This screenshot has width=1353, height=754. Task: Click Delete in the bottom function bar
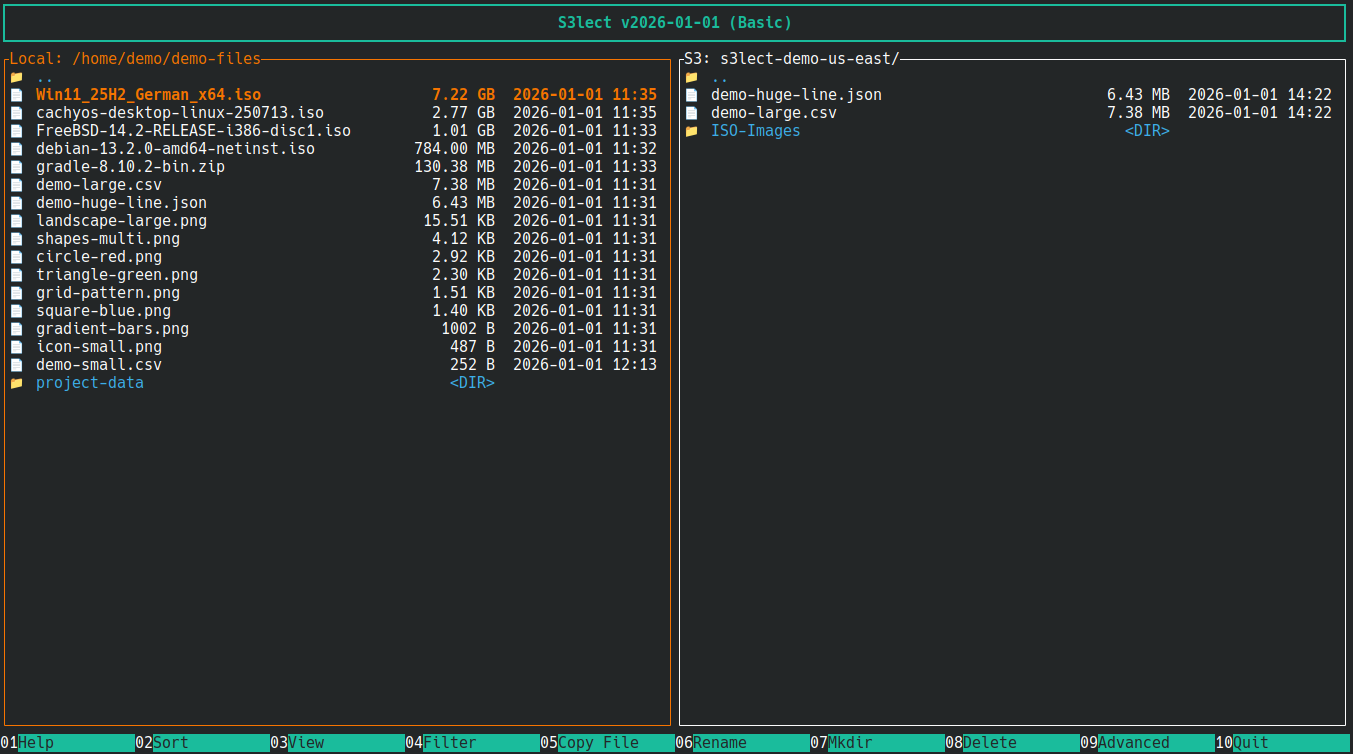coord(988,742)
